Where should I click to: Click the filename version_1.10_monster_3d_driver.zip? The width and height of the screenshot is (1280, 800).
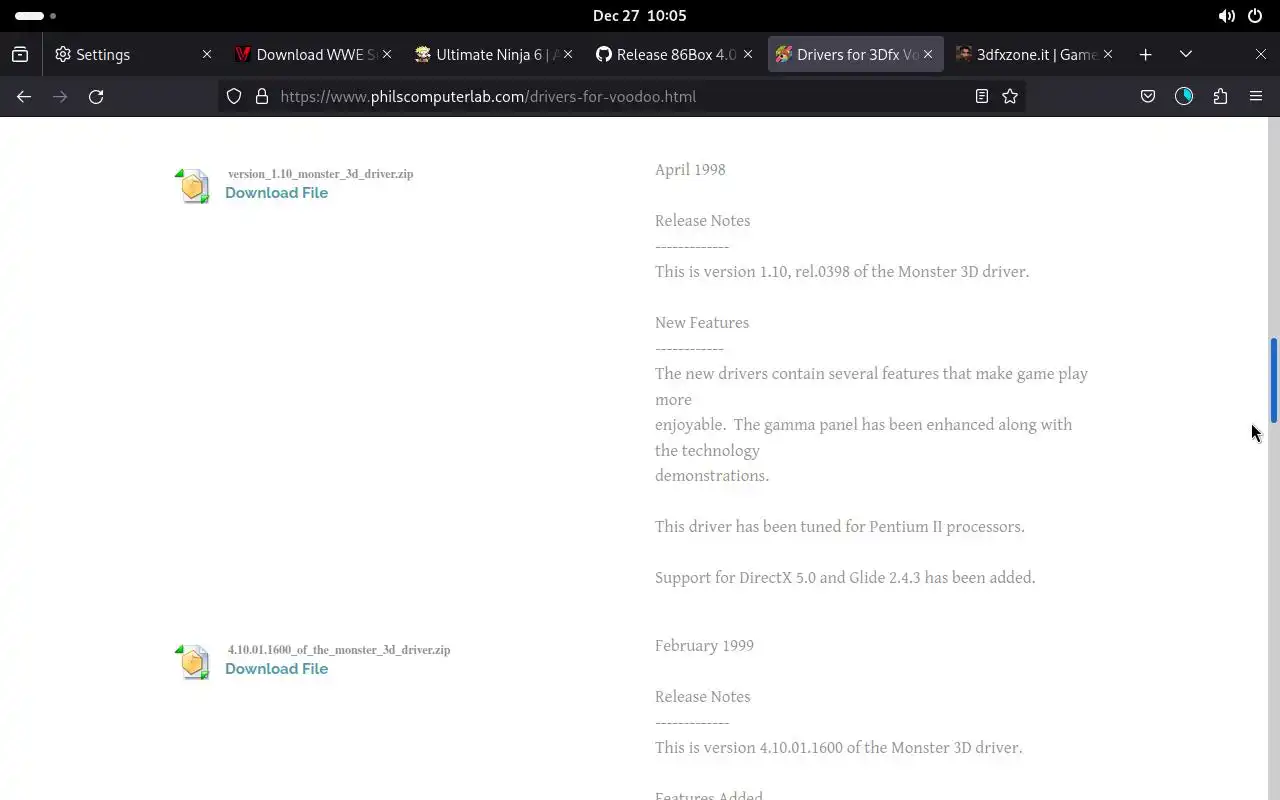[320, 174]
